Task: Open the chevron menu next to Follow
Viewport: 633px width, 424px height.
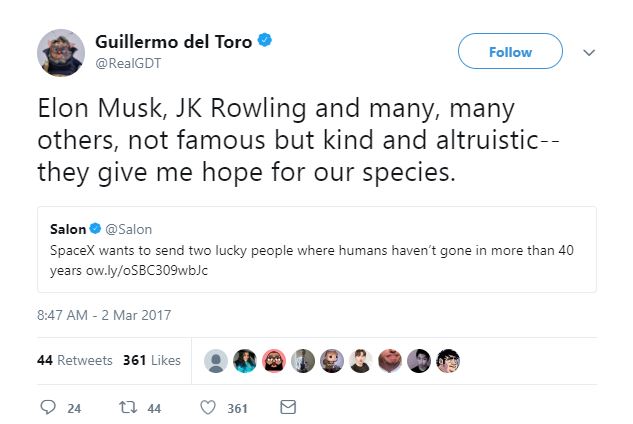Action: 589,52
